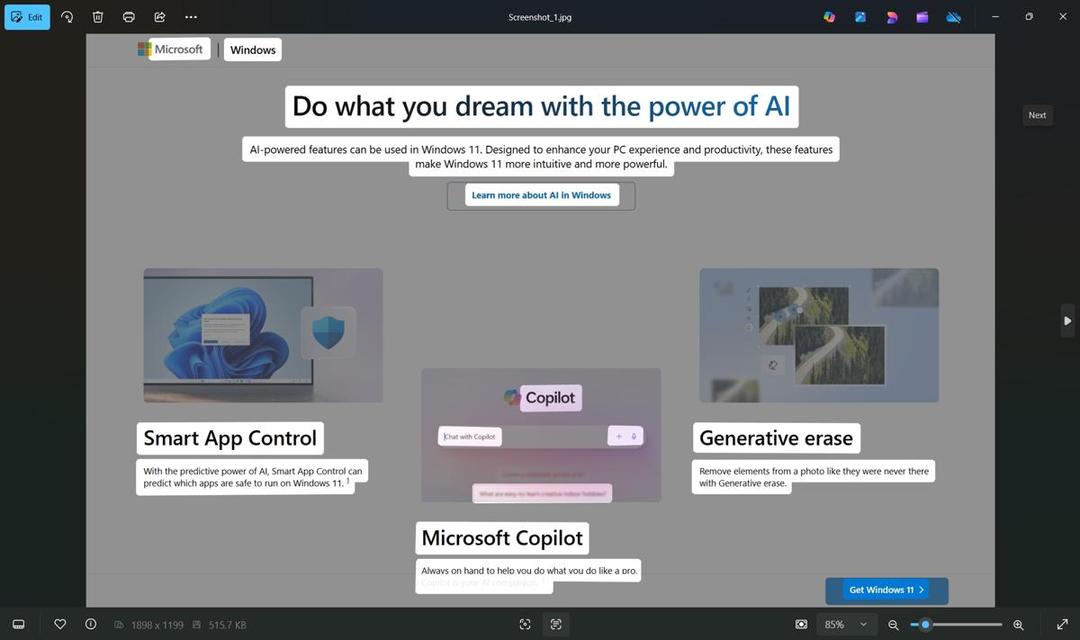Go to the next photo arrow
This screenshot has width=1080, height=640.
[1067, 321]
